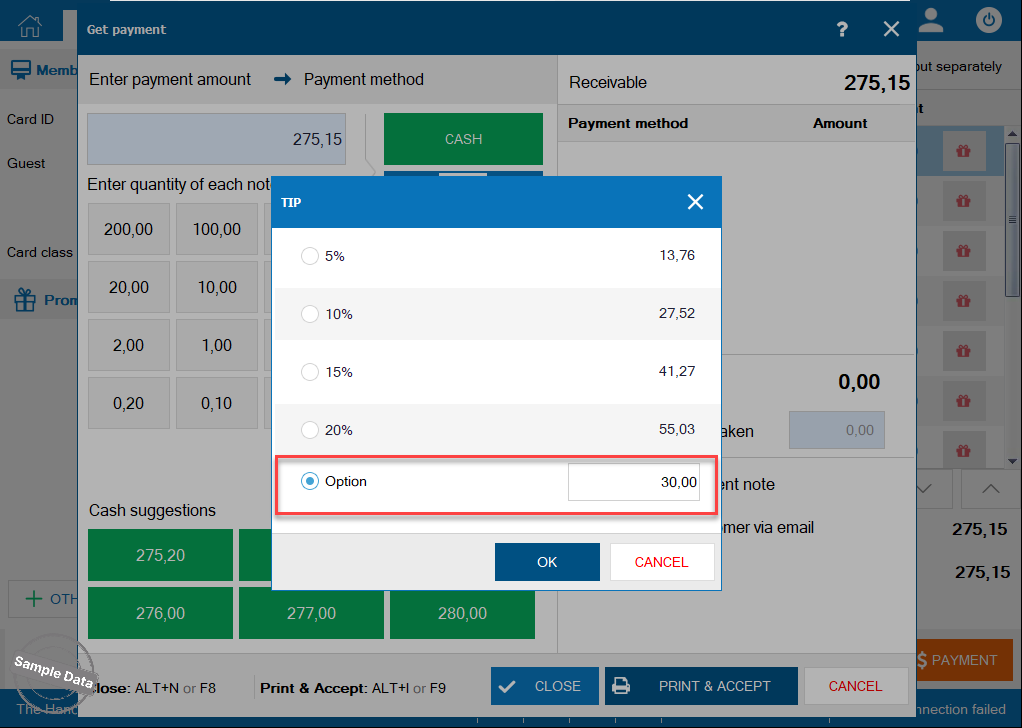Viewport: 1022px width, 728px height.
Task: Tap the 1,00 coin button
Action: (x=216, y=345)
